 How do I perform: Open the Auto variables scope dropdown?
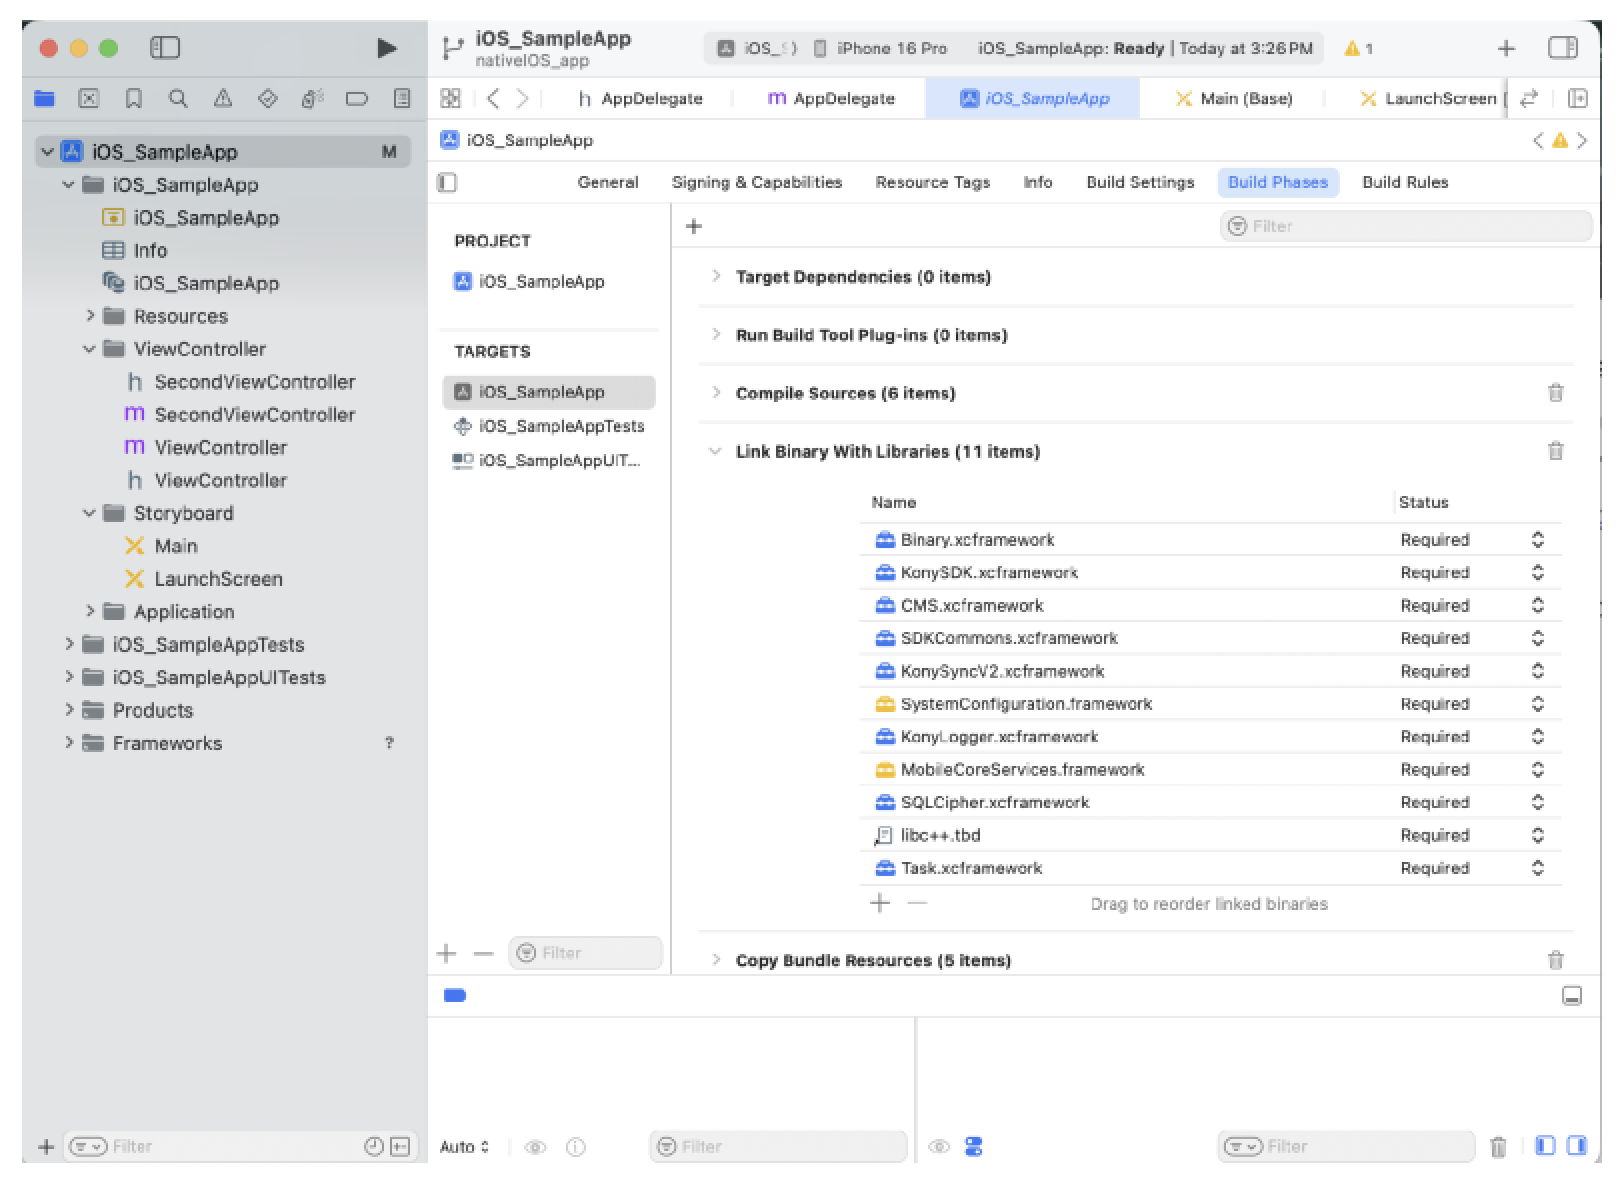tap(465, 1147)
